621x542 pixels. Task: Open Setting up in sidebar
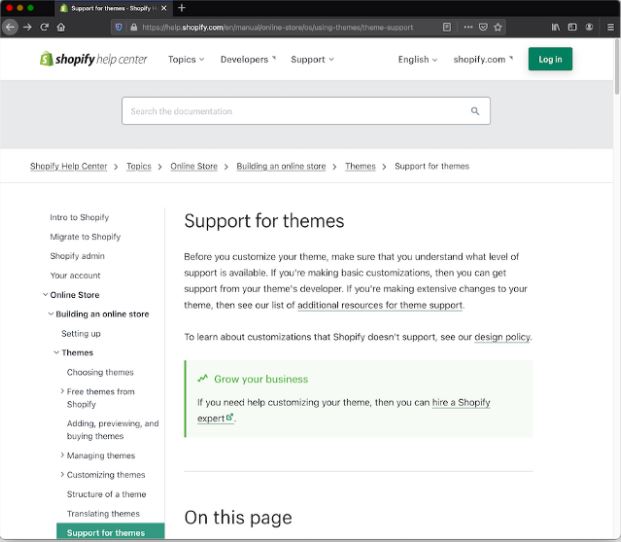point(81,334)
